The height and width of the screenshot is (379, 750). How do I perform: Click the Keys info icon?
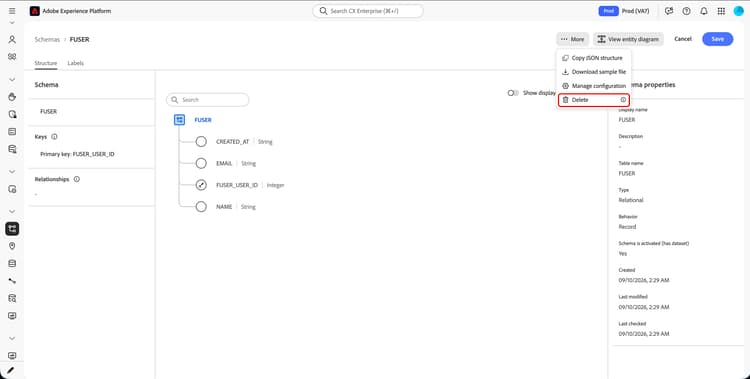coord(54,136)
